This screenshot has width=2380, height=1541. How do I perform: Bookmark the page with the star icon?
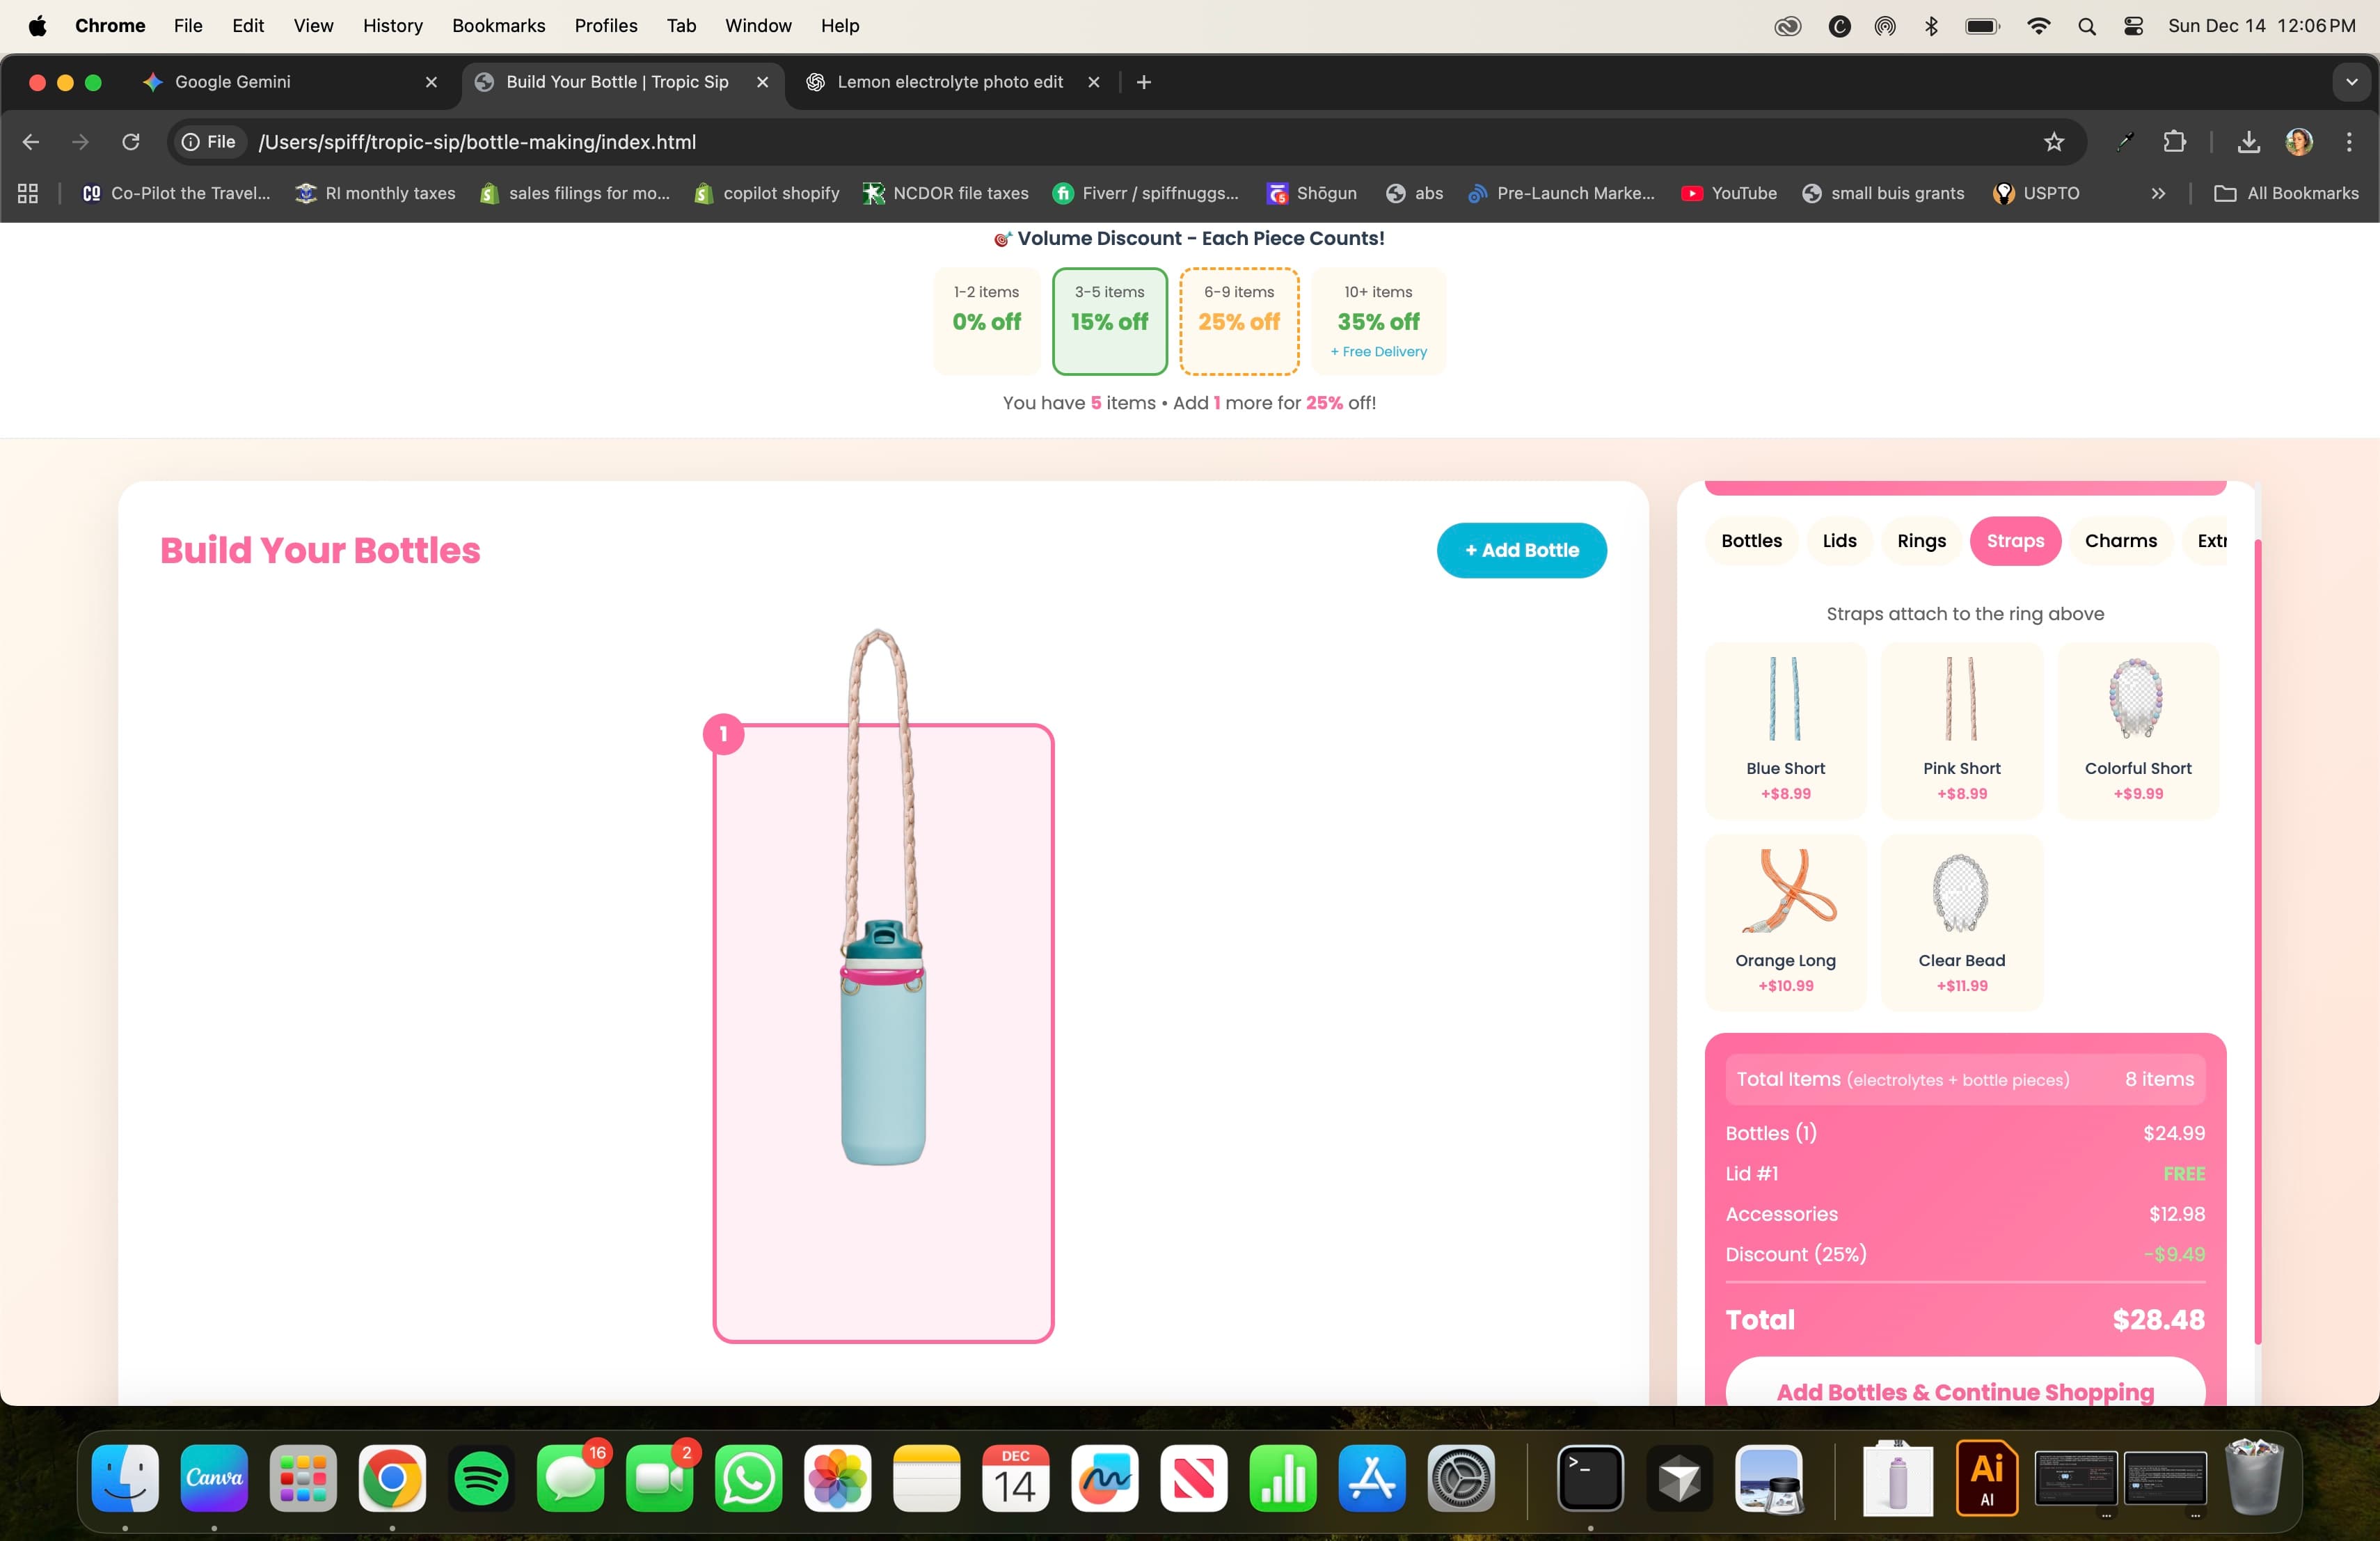(x=2053, y=142)
